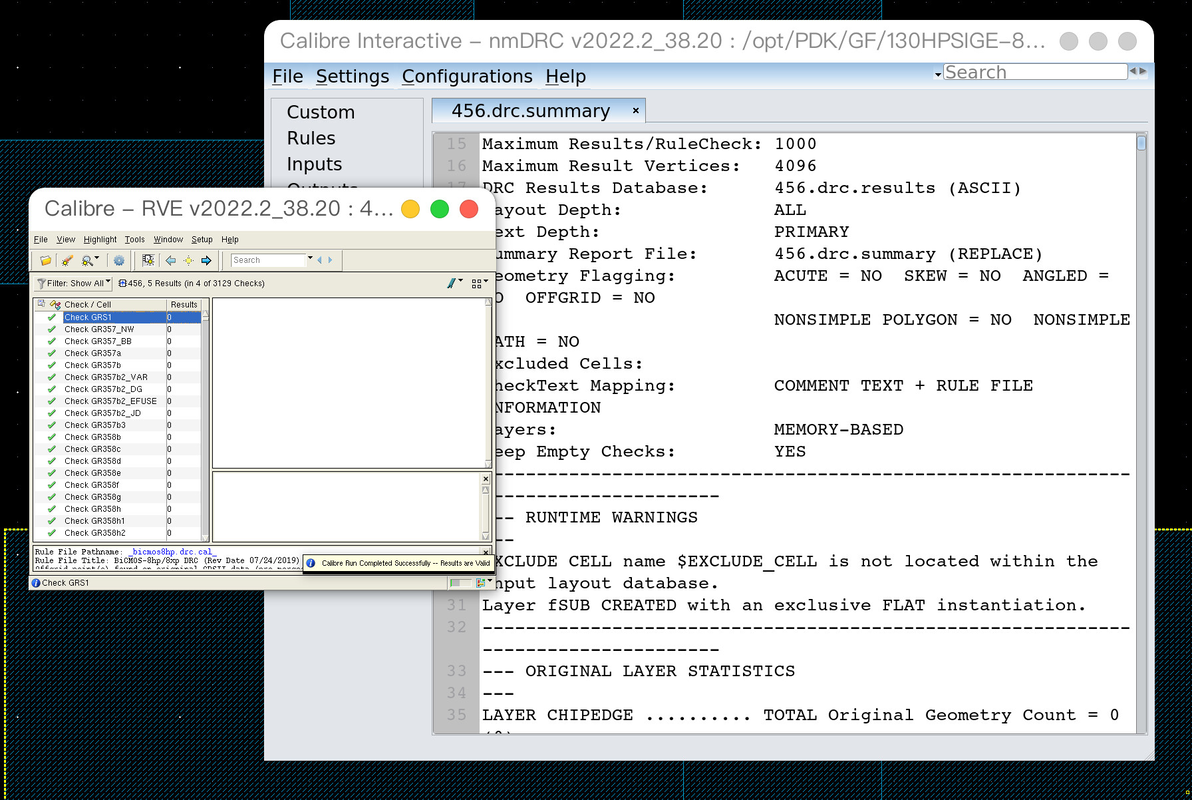1192x800 pixels.
Task: Click the colored status icon at RVE bottom right
Action: [x=480, y=583]
